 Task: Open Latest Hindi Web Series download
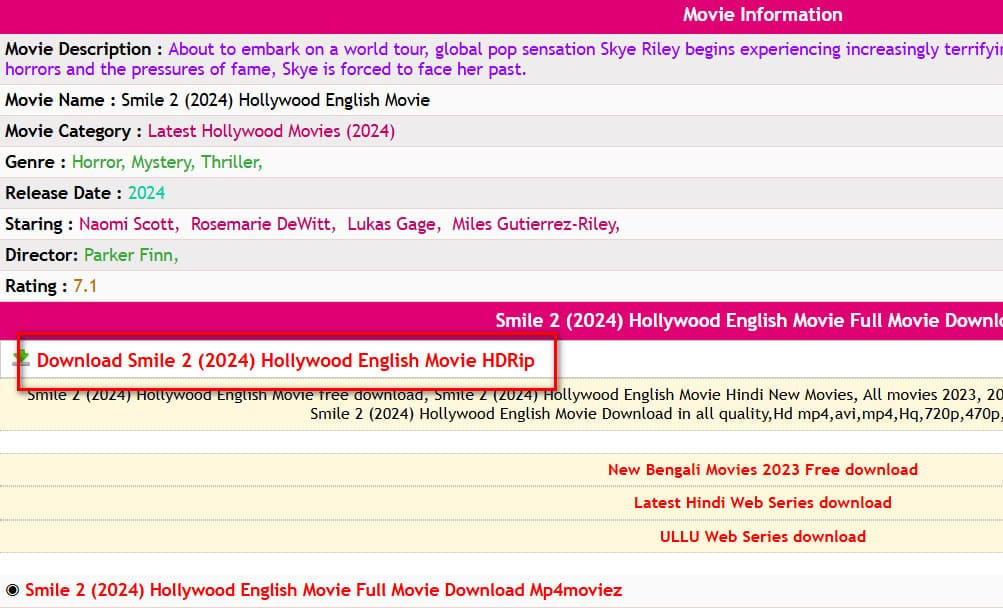762,503
